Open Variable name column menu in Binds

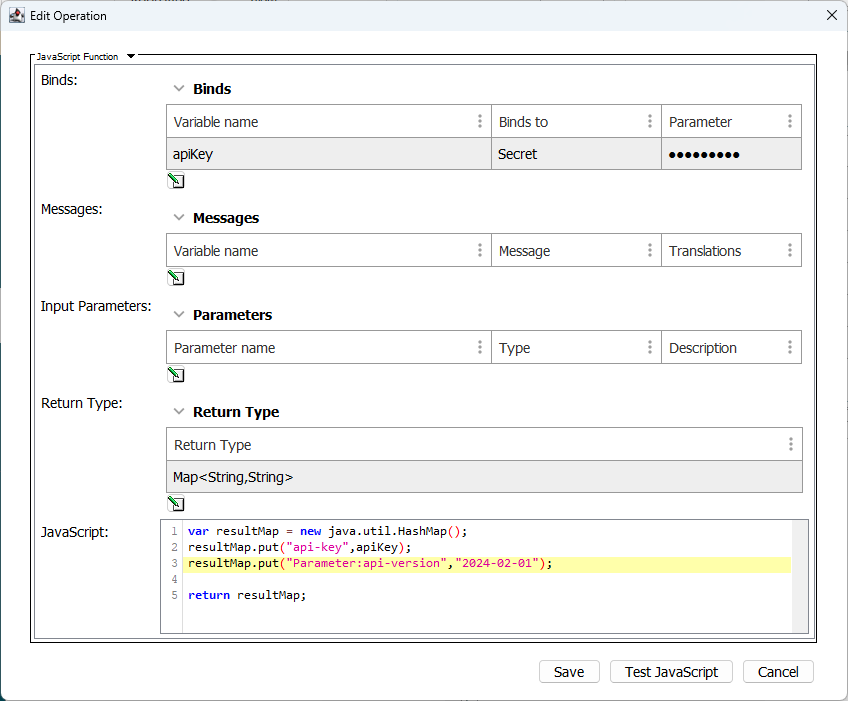(x=480, y=122)
